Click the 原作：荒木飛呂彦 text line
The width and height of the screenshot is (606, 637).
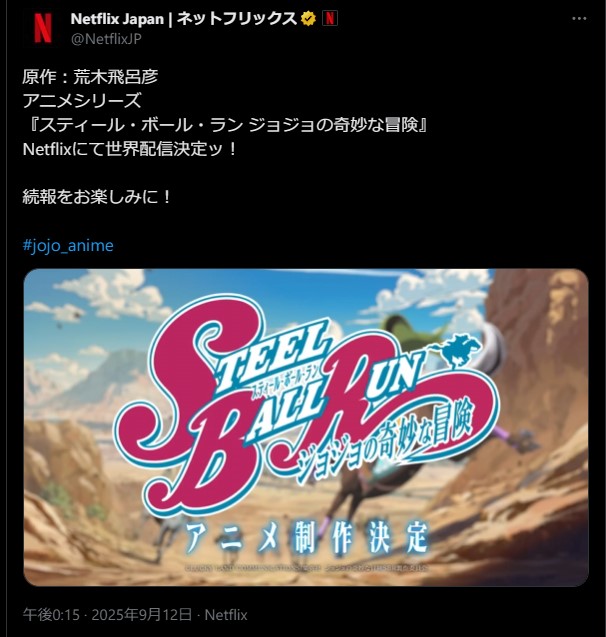[90, 77]
